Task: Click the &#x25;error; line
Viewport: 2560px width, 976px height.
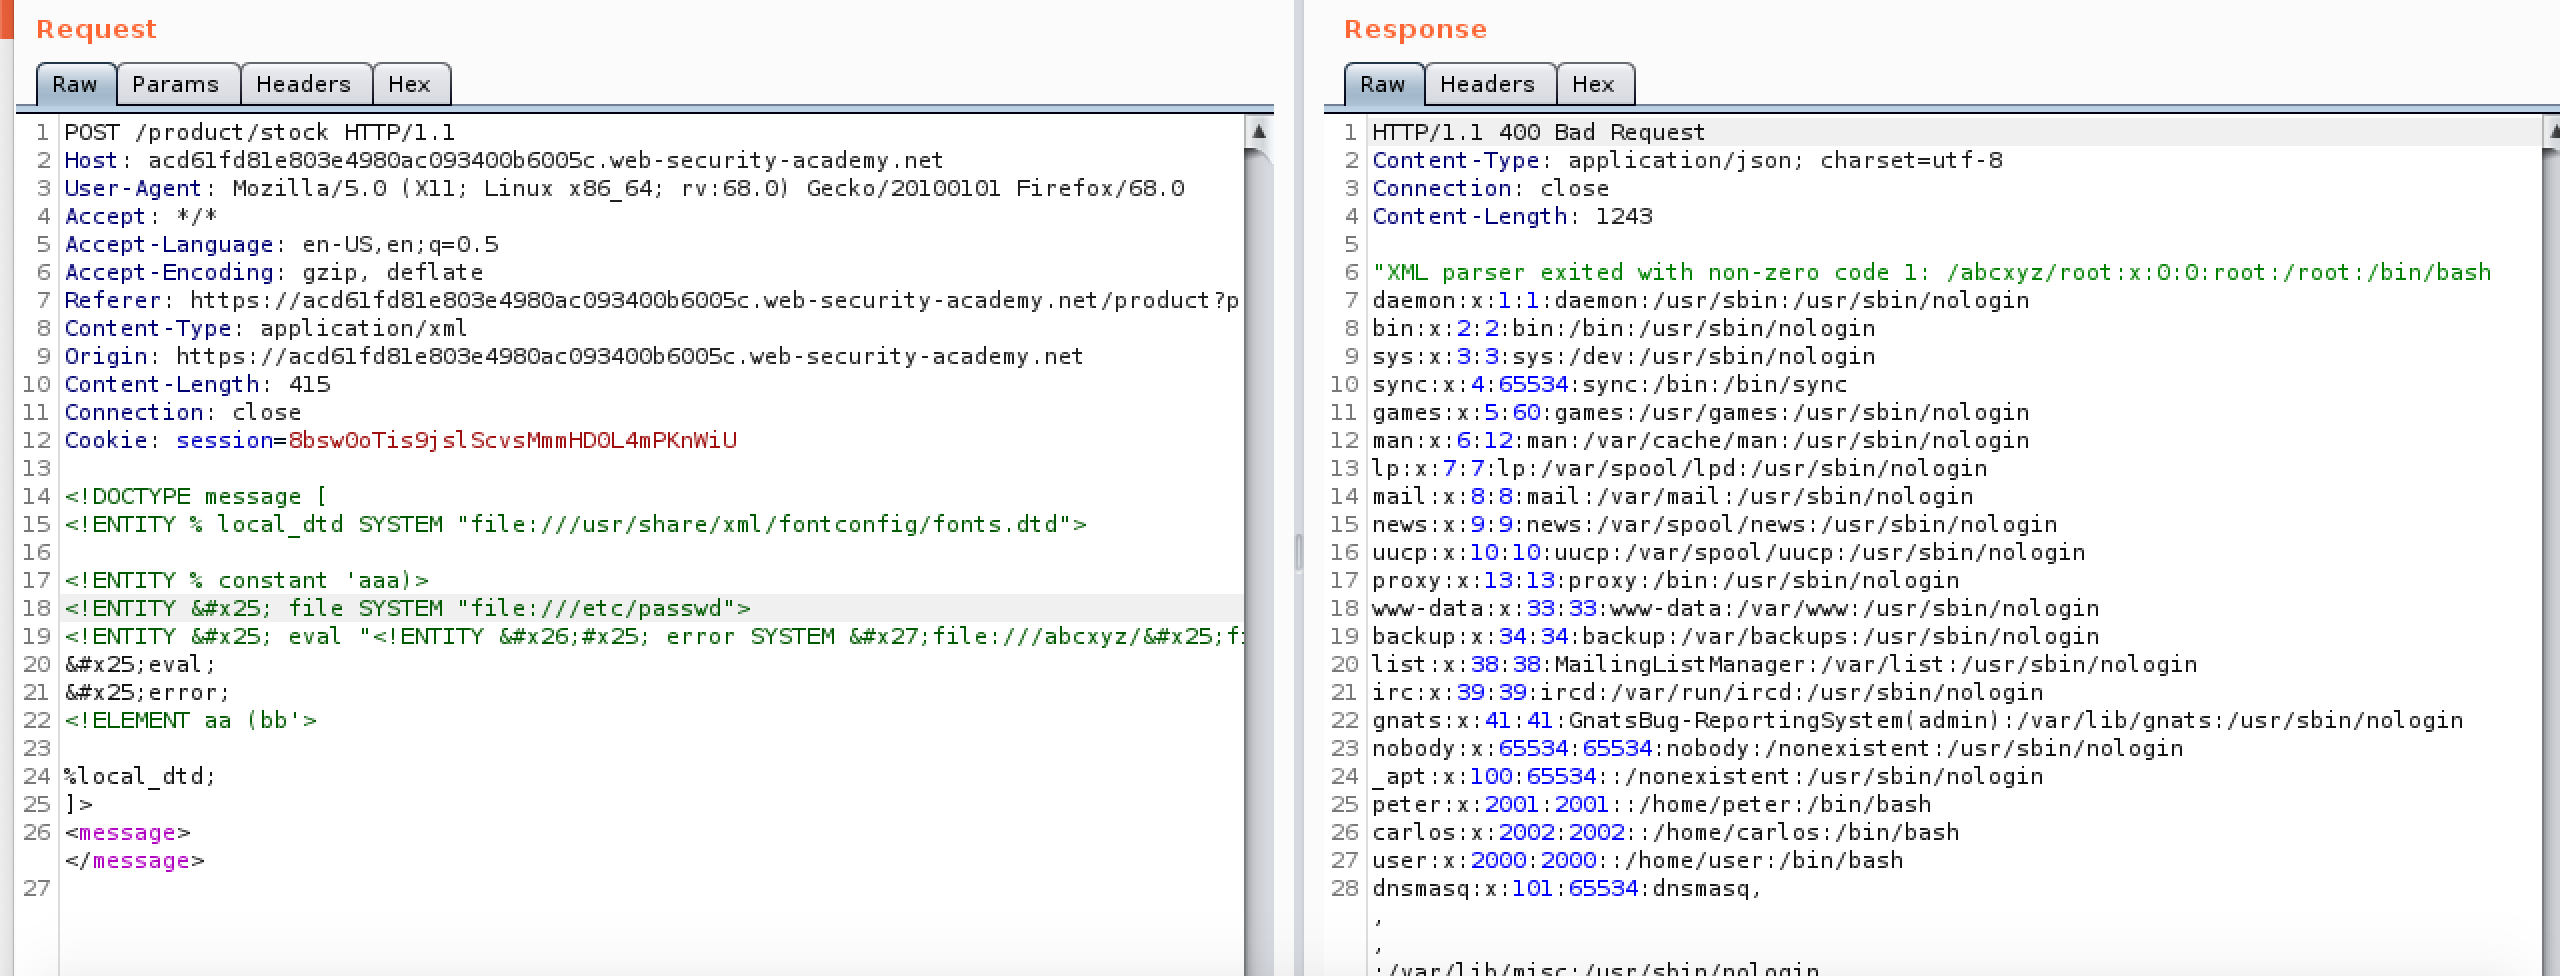Action: pos(147,692)
